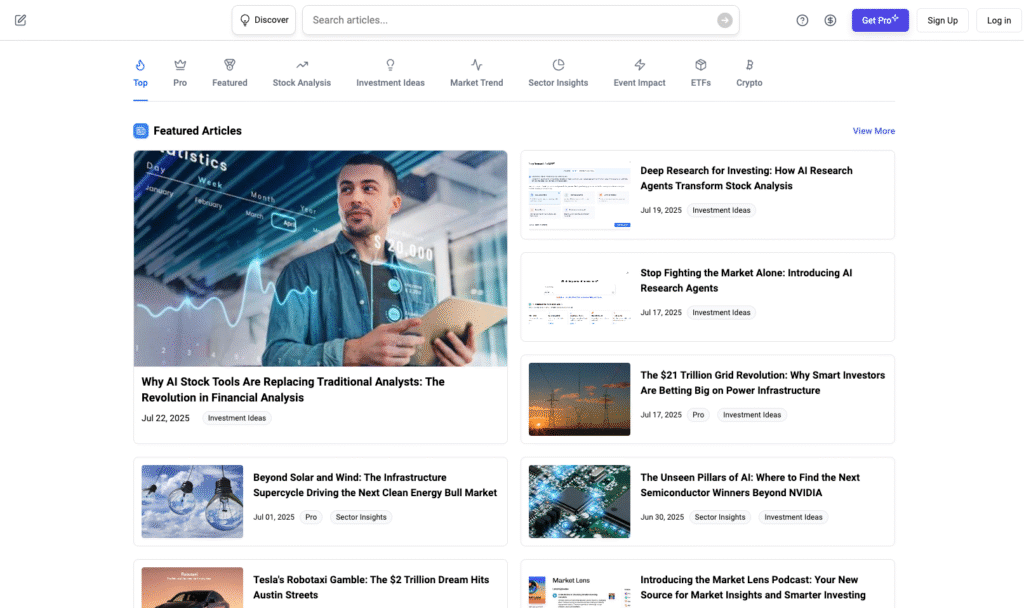The image size is (1024, 608).
Task: Select the Featured badge icon
Action: tap(229, 62)
